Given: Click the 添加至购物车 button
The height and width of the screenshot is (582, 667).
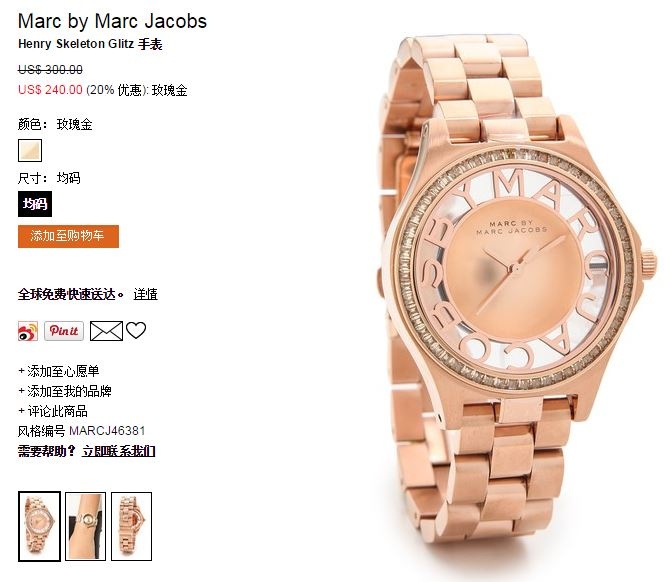Looking at the screenshot, I should point(68,236).
